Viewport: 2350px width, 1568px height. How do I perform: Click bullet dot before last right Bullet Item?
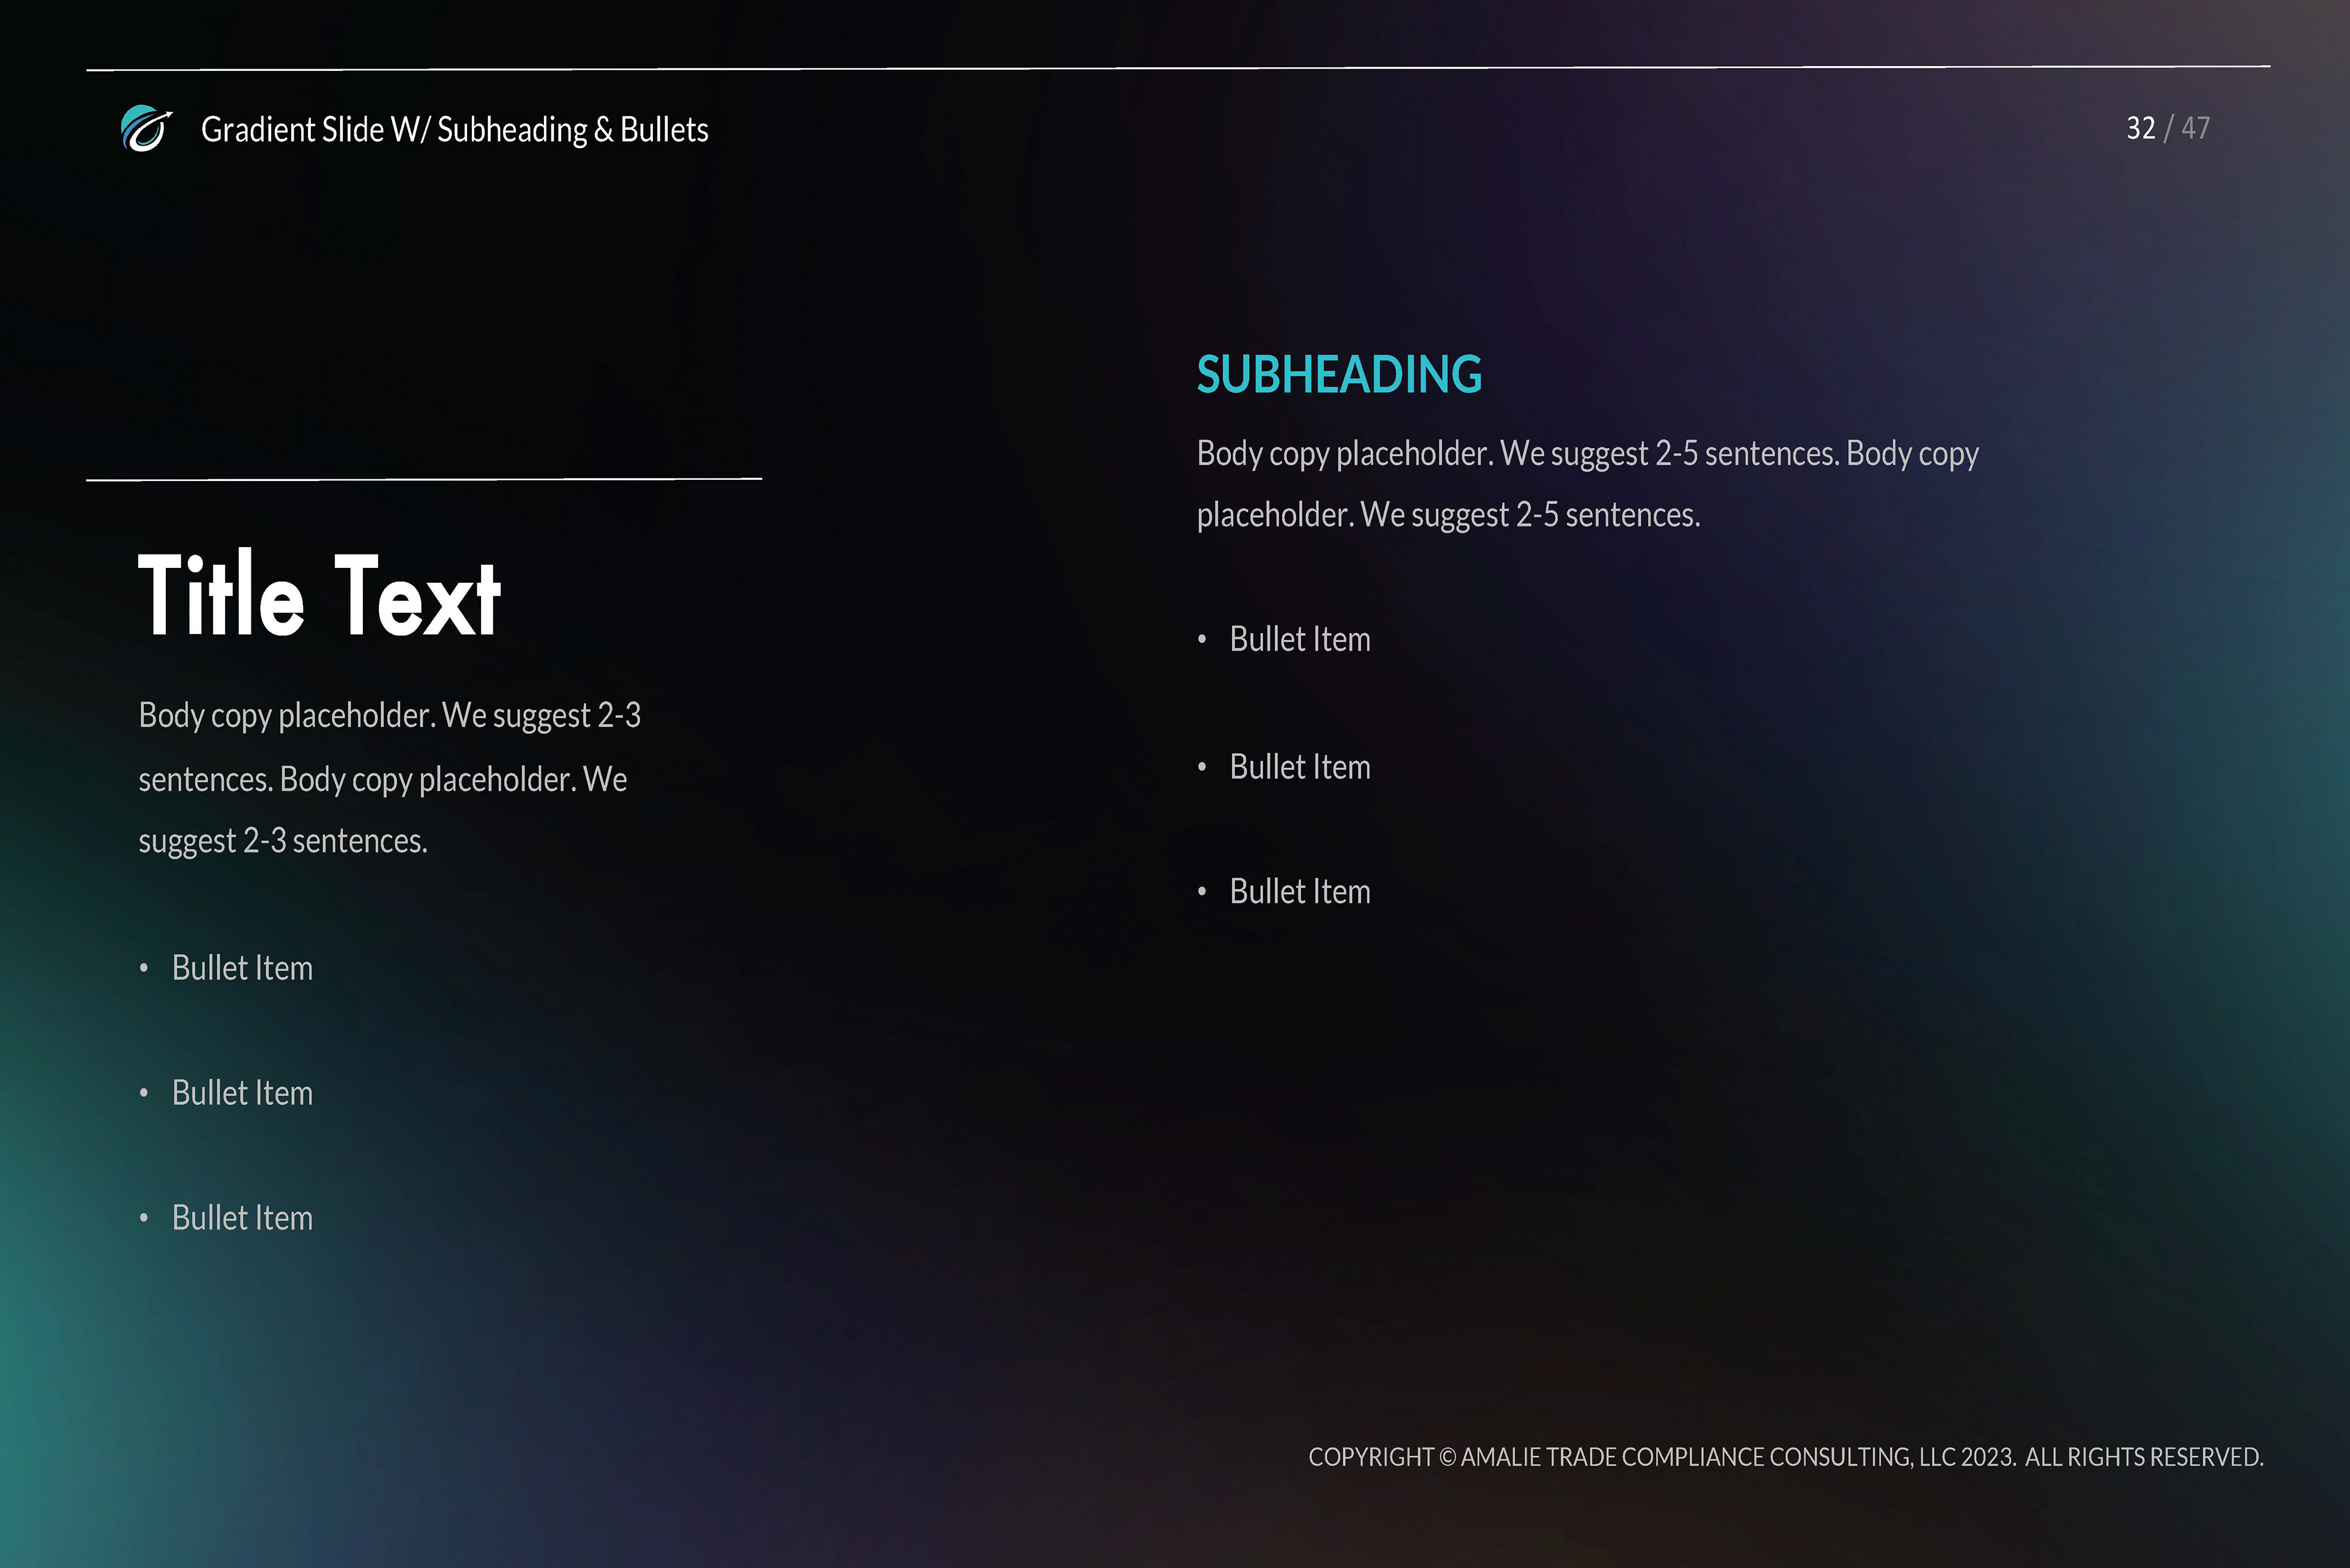click(x=1202, y=892)
